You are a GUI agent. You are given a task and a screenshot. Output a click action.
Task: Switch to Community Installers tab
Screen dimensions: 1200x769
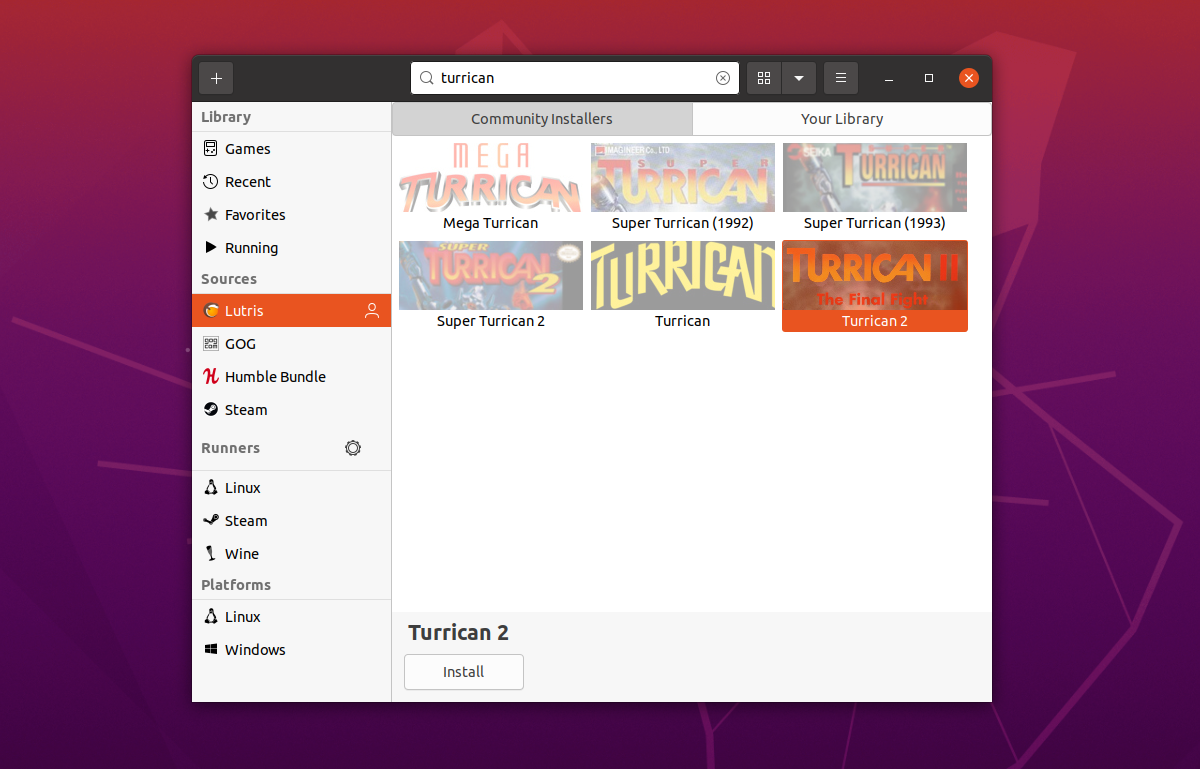[542, 119]
